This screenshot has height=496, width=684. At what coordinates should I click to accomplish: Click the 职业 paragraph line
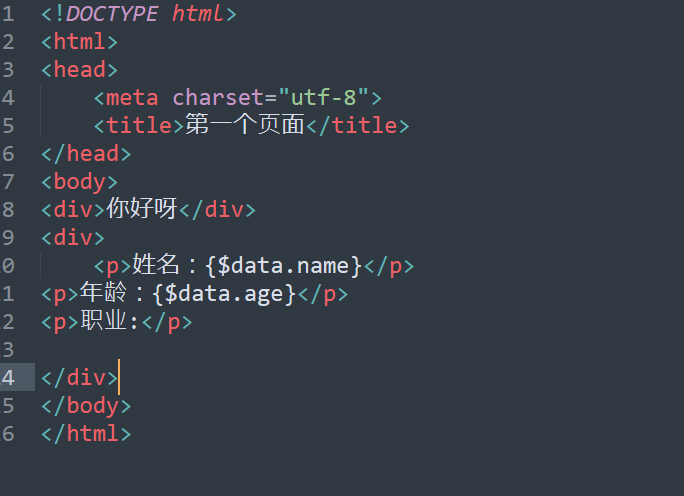click(x=116, y=322)
